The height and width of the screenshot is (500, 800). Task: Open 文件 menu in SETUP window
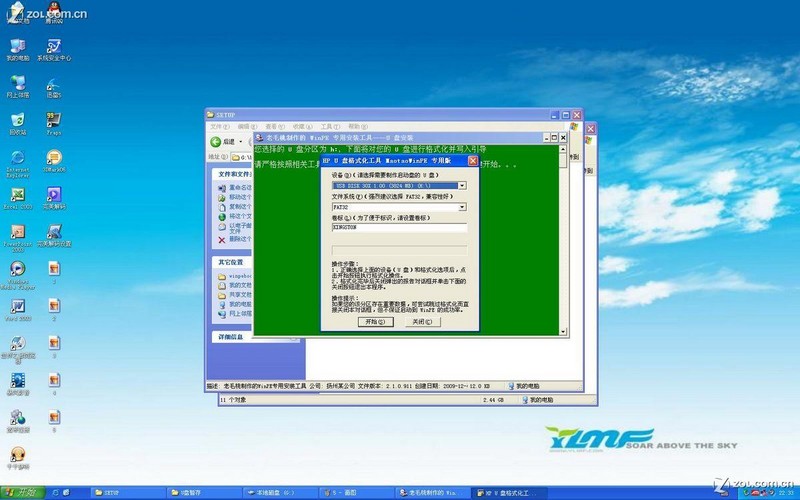click(219, 127)
